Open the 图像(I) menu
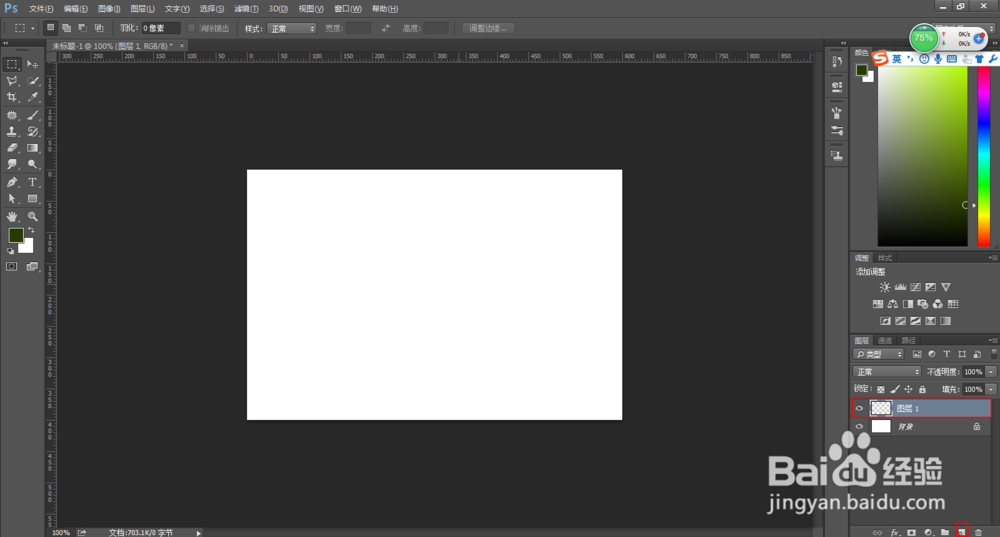Image resolution: width=1000 pixels, height=537 pixels. (x=109, y=9)
